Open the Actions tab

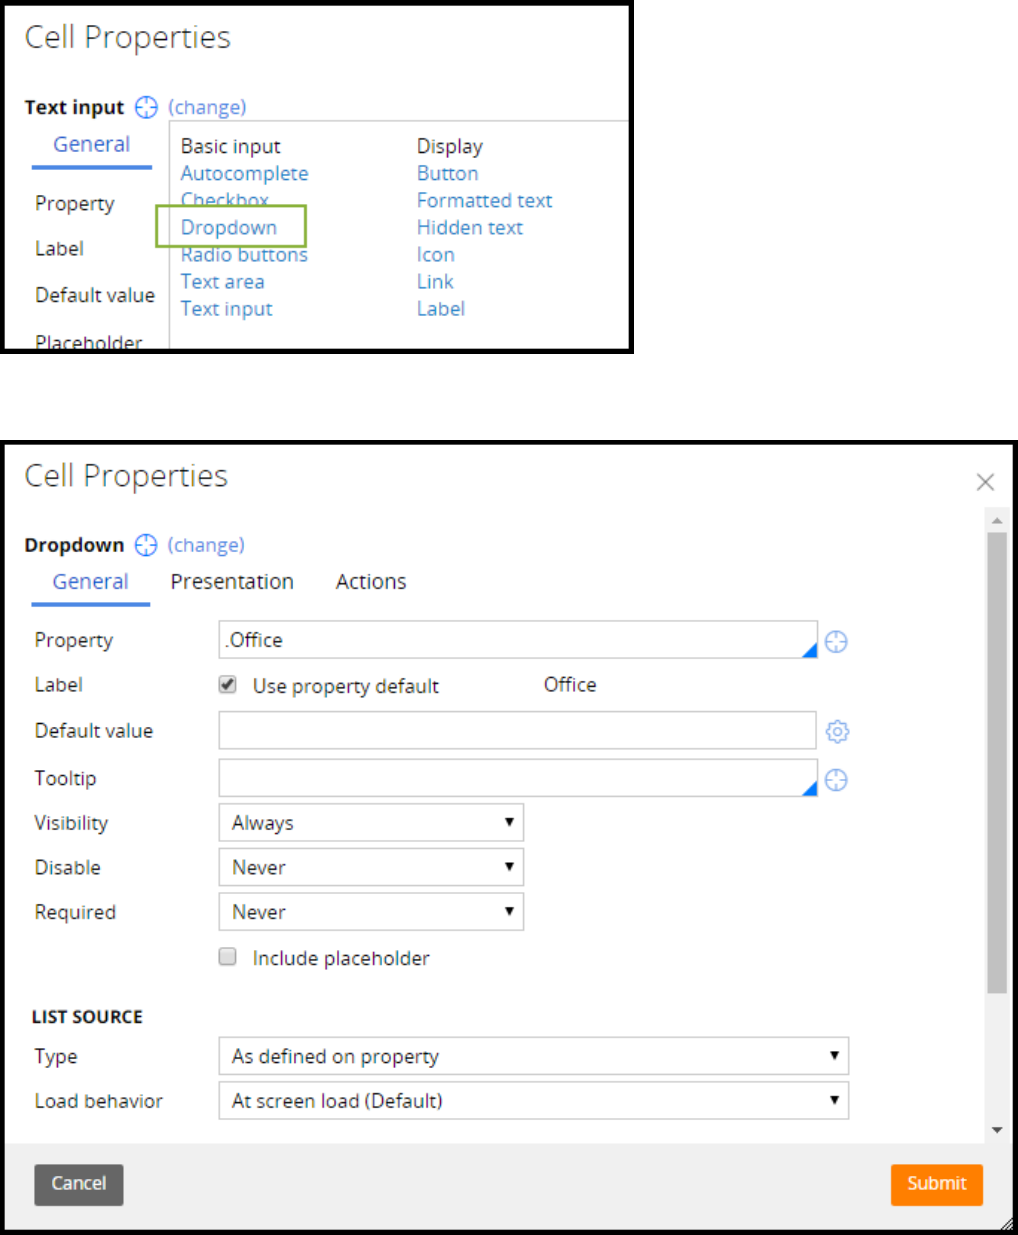(x=371, y=582)
